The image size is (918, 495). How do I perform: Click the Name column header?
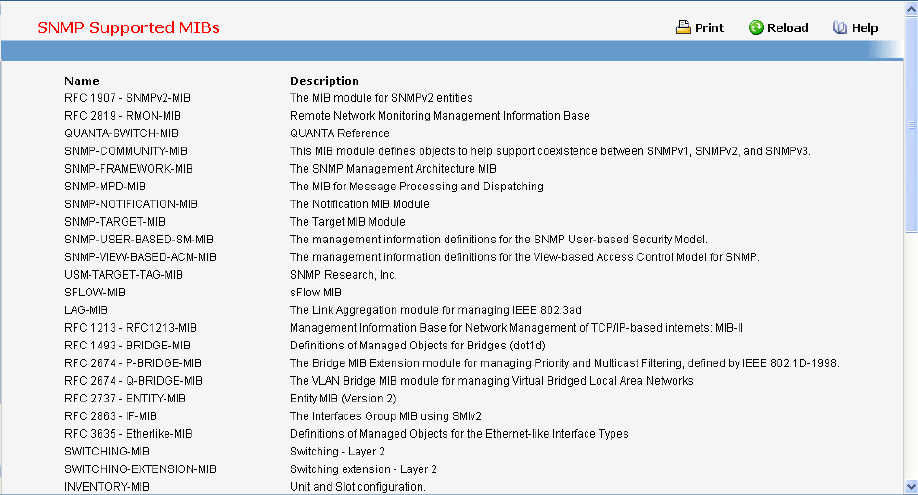pyautogui.click(x=82, y=81)
